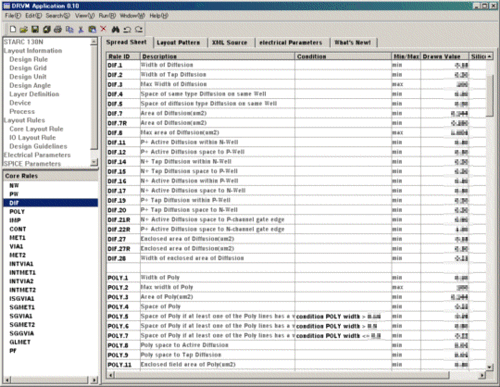The height and width of the screenshot is (387, 500).
Task: Select Design Unit in the tree
Action: click(28, 77)
